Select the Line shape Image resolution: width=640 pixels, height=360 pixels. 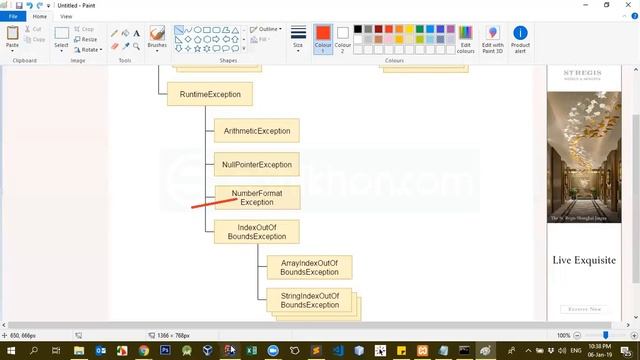point(179,30)
